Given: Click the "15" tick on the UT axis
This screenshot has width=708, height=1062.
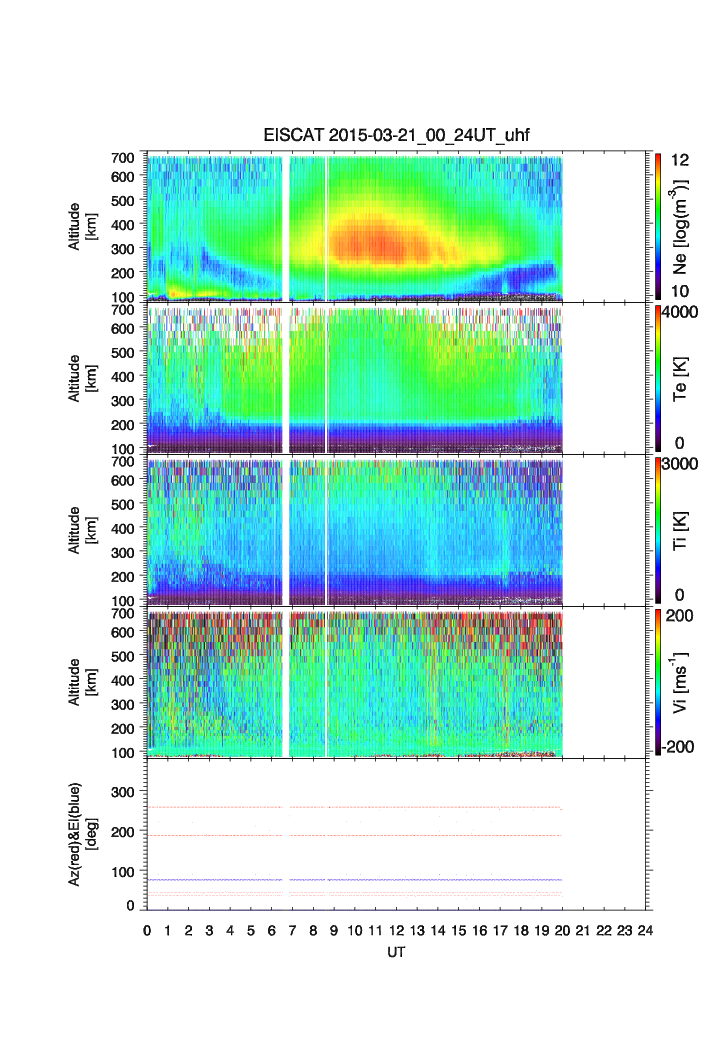Looking at the screenshot, I should pos(459,931).
